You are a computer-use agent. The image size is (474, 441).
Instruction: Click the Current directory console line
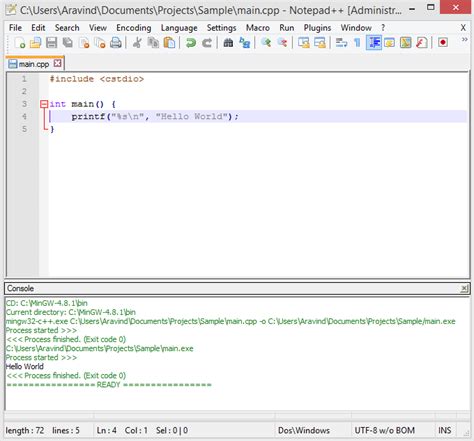pos(71,312)
